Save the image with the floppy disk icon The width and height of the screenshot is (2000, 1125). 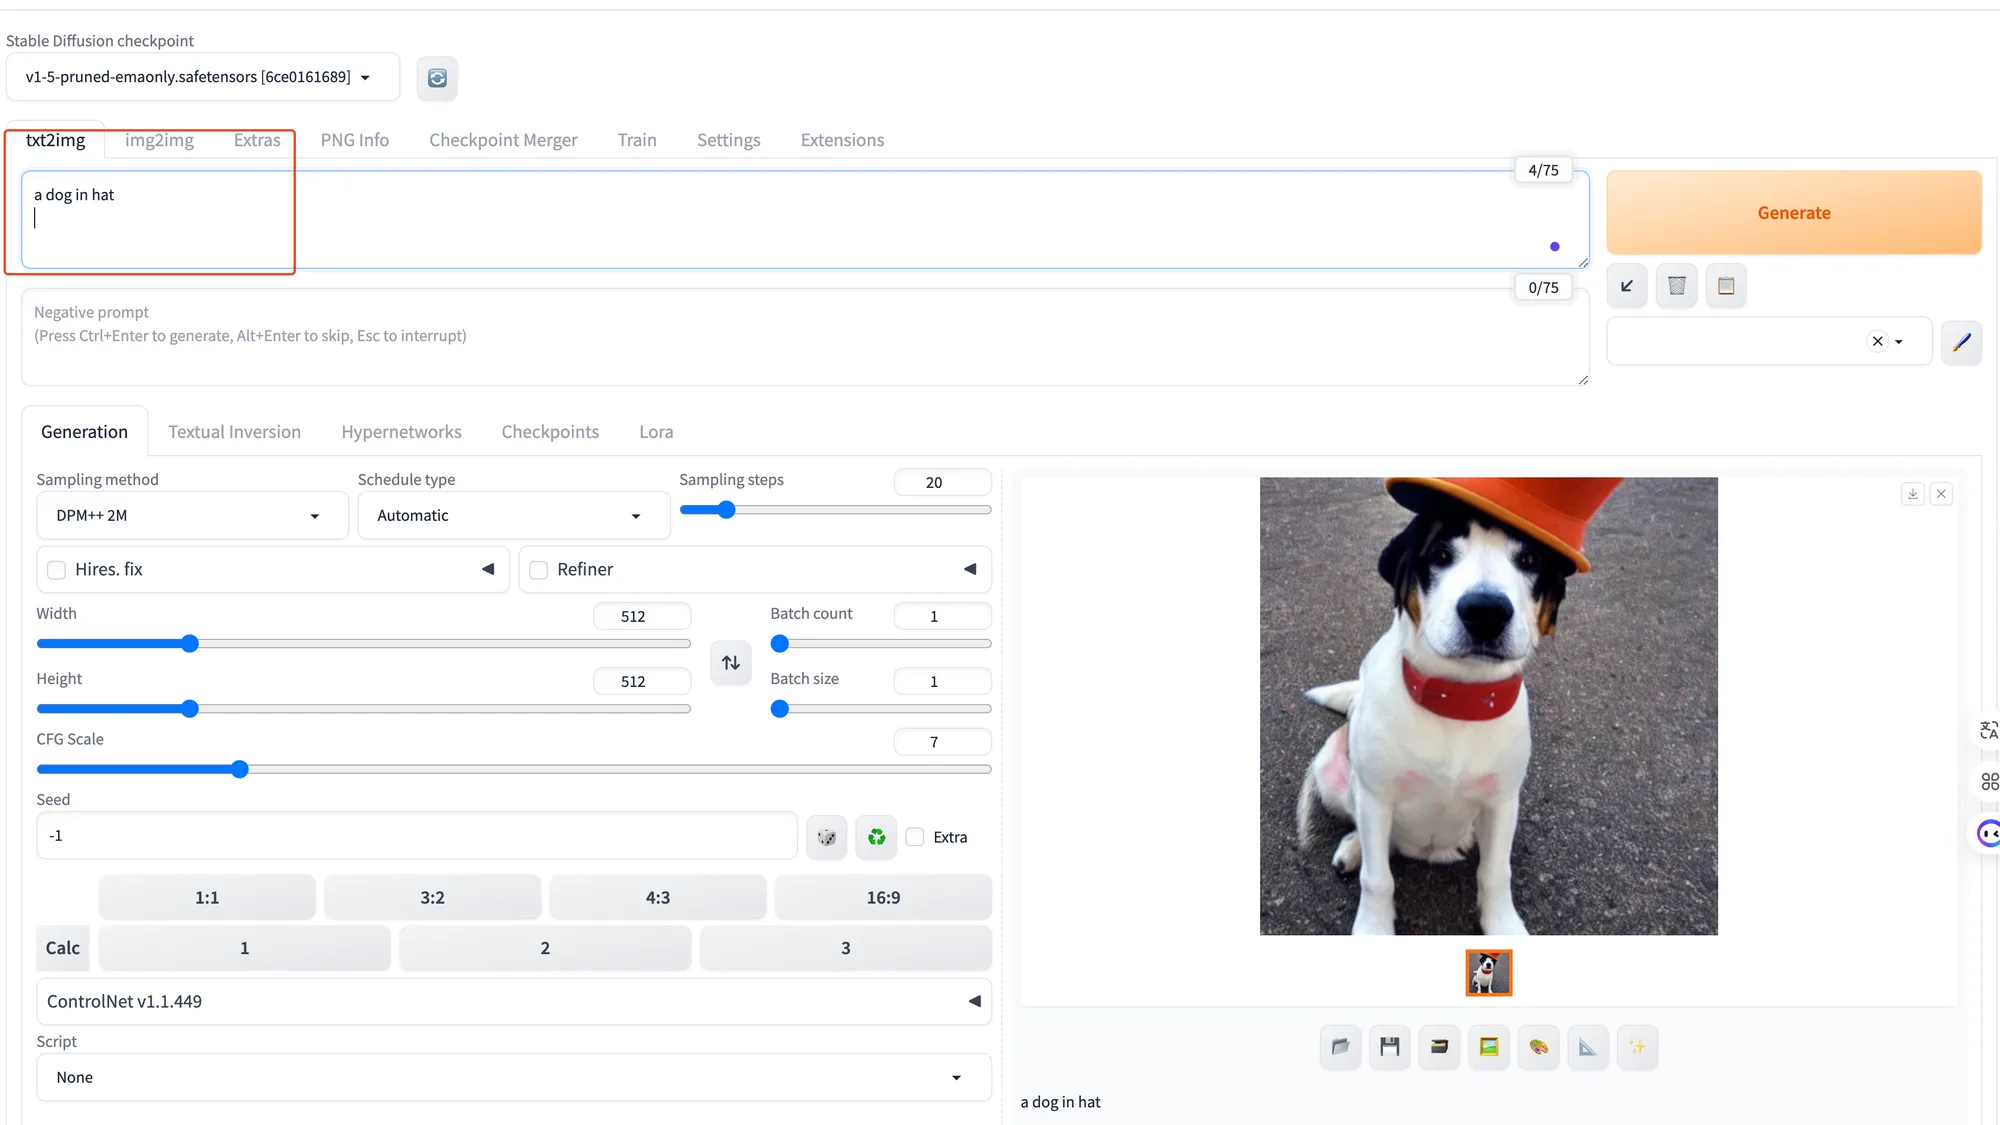[1390, 1047]
